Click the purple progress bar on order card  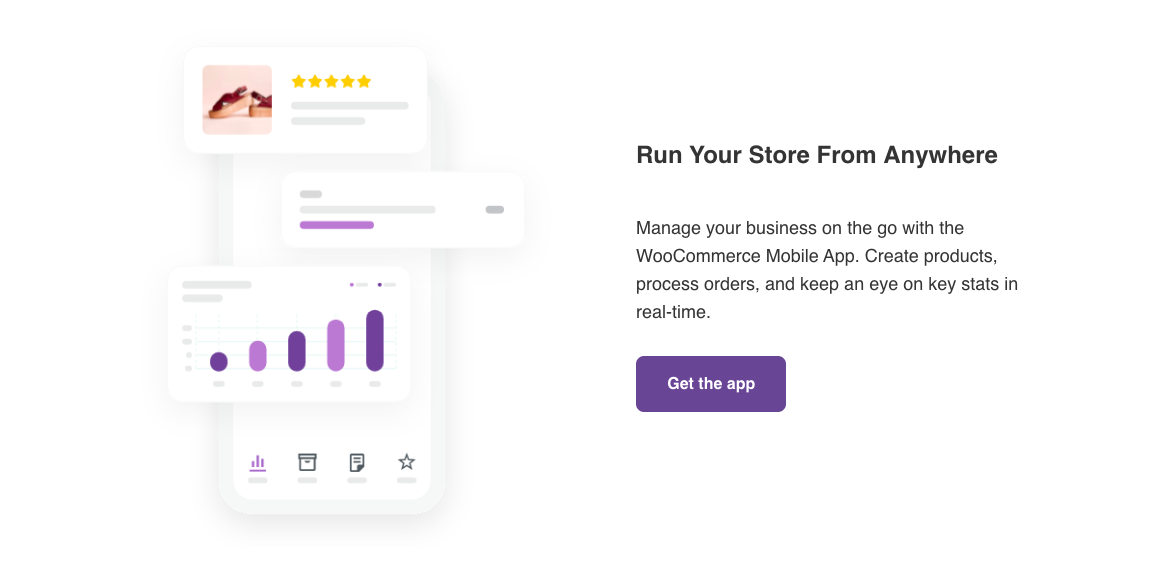pyautogui.click(x=336, y=225)
